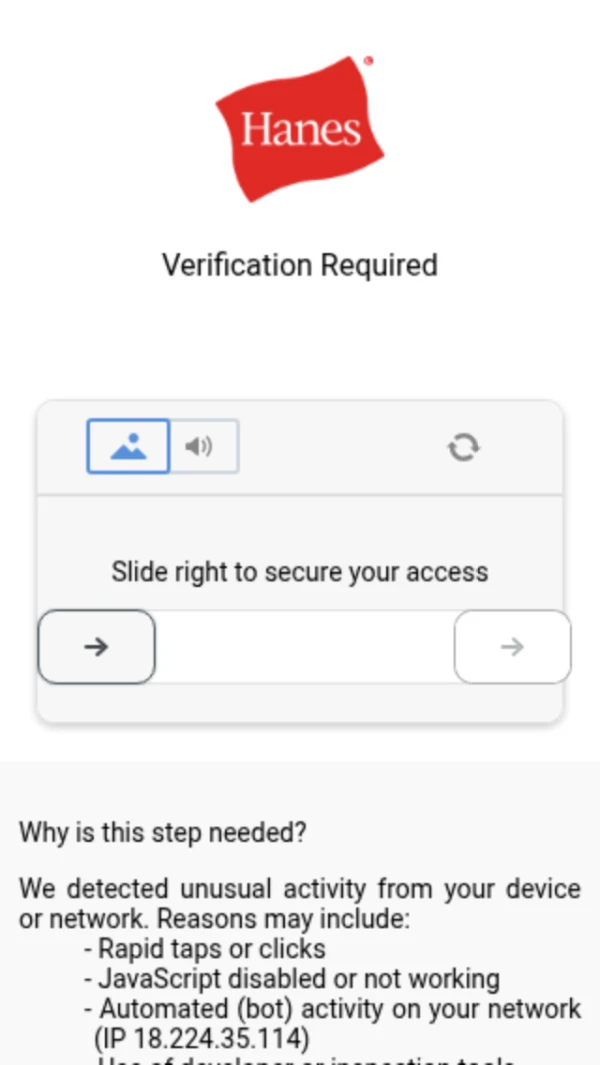Screen dimensions: 600x1065
Task: Click the slider handle with dark arrow
Action: [x=96, y=647]
